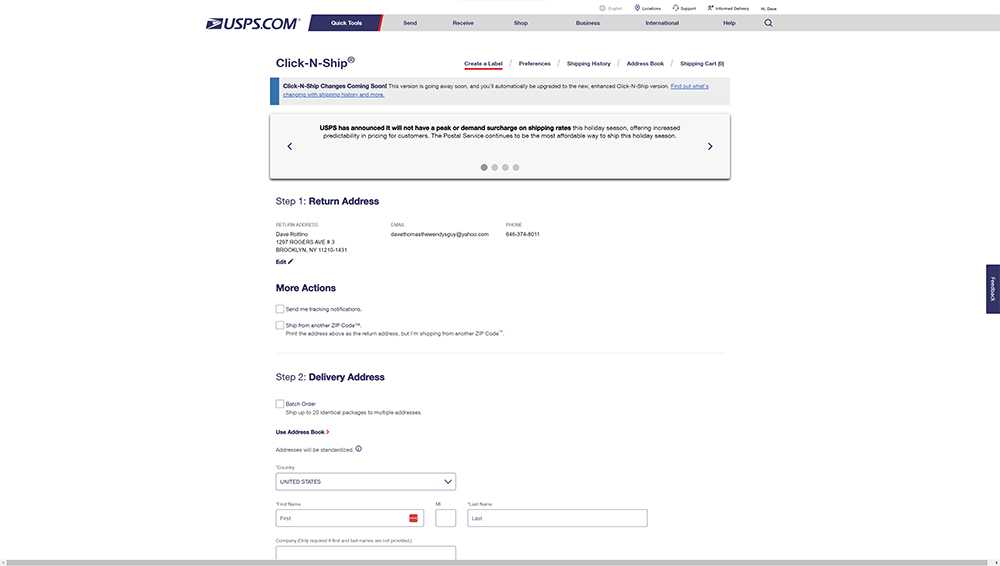Open the Business menu

[x=588, y=23]
